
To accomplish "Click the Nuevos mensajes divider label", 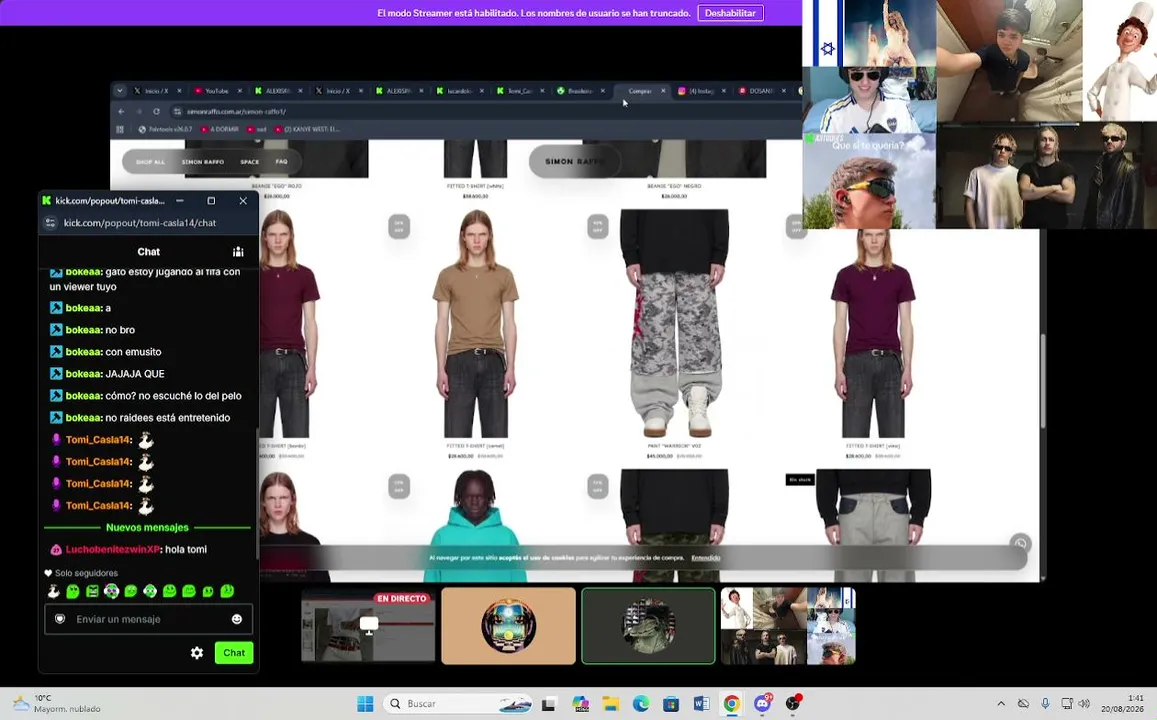I will (x=147, y=527).
